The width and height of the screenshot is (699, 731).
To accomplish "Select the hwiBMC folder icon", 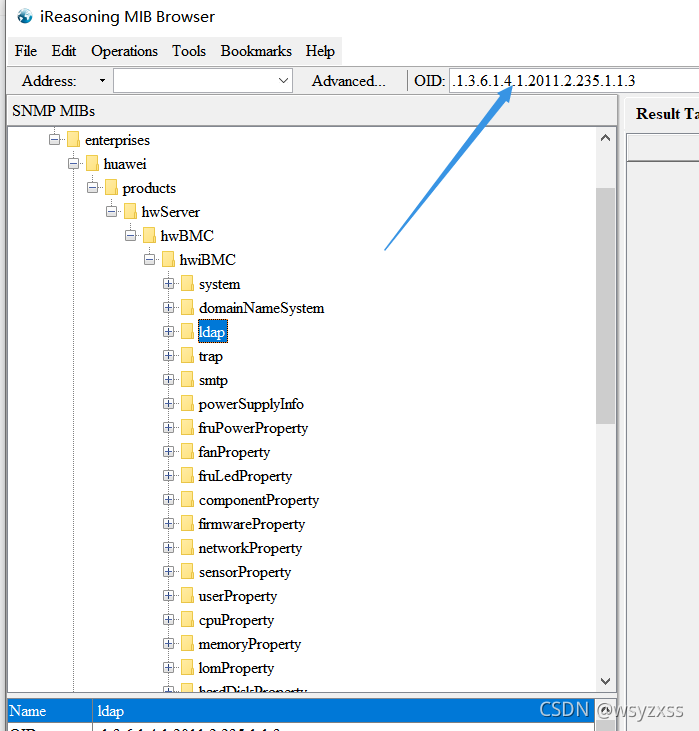I will click(168, 259).
